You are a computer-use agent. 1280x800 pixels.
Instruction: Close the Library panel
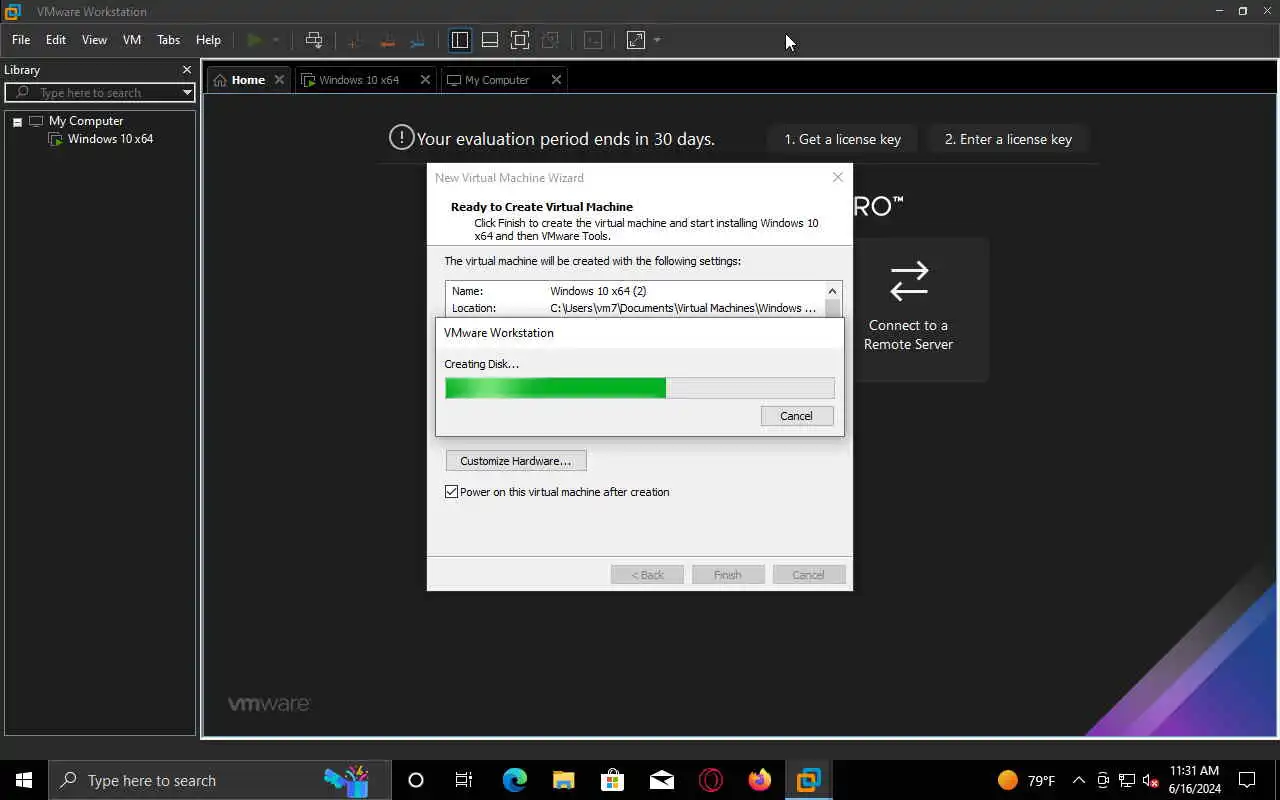coord(186,70)
